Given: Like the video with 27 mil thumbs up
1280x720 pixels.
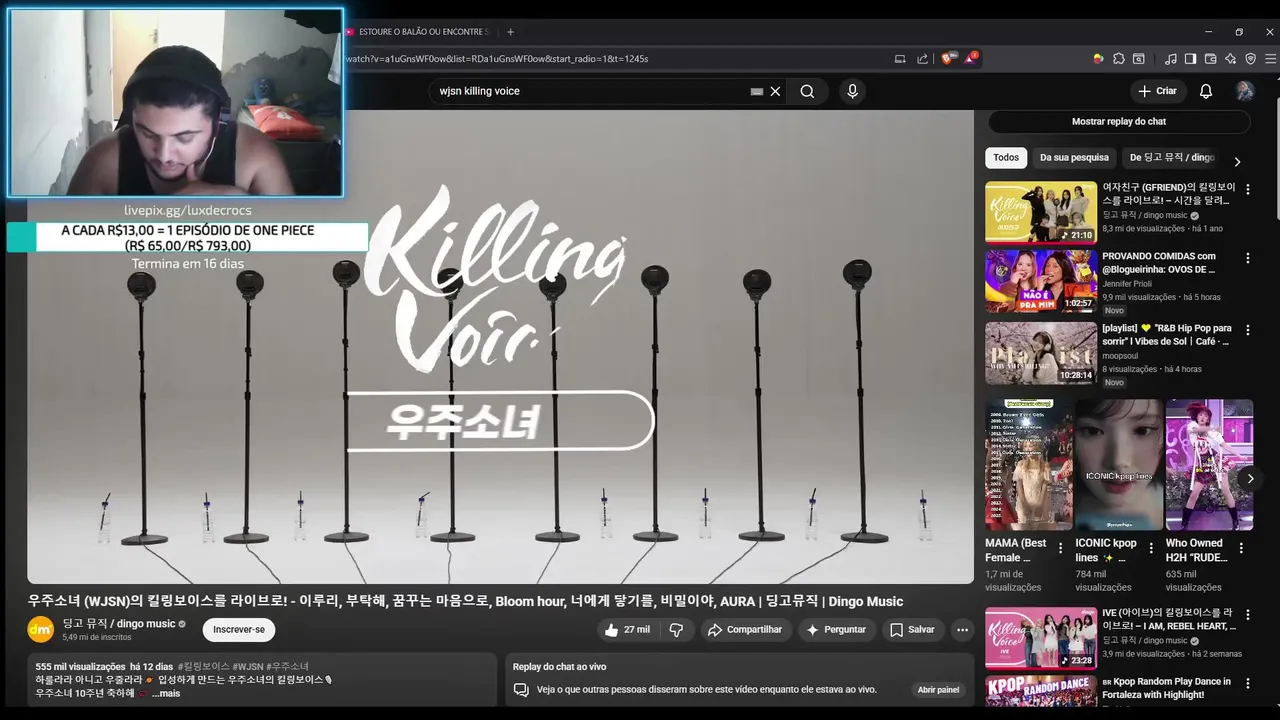Looking at the screenshot, I should (626, 630).
